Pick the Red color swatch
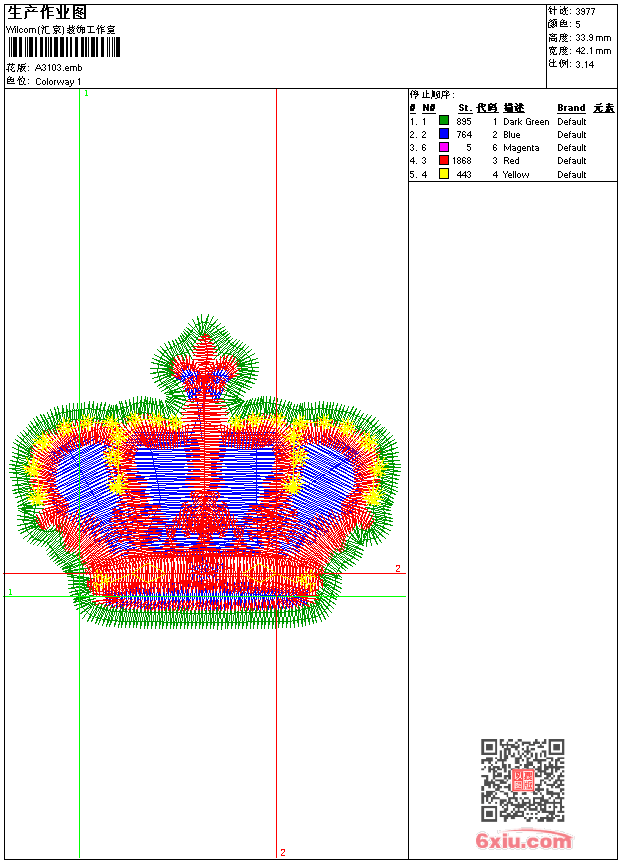 coord(444,160)
